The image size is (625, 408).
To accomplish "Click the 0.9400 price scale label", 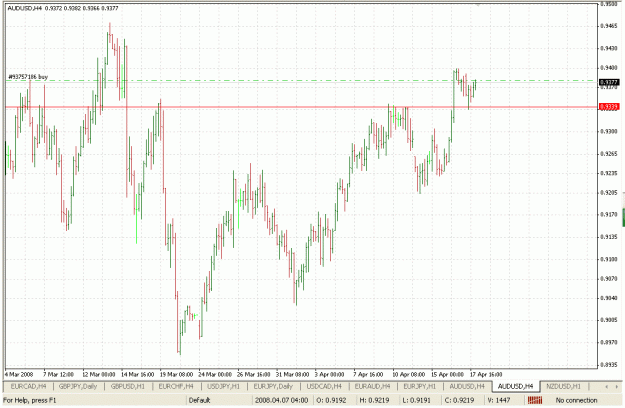I will (609, 68).
